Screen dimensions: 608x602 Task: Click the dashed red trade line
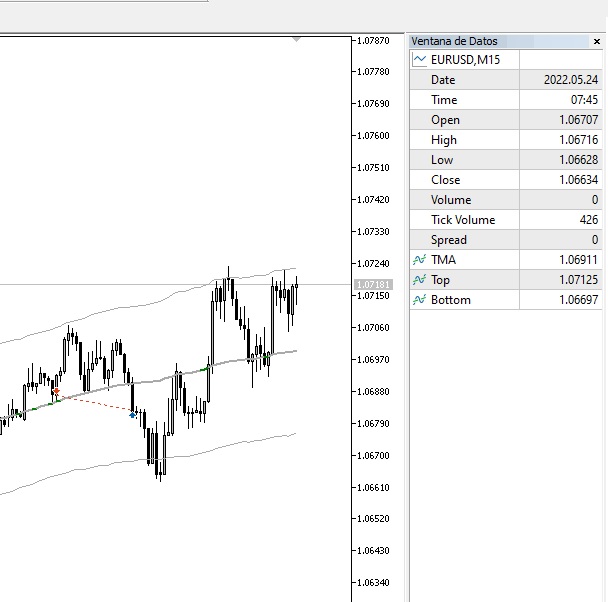click(x=95, y=403)
